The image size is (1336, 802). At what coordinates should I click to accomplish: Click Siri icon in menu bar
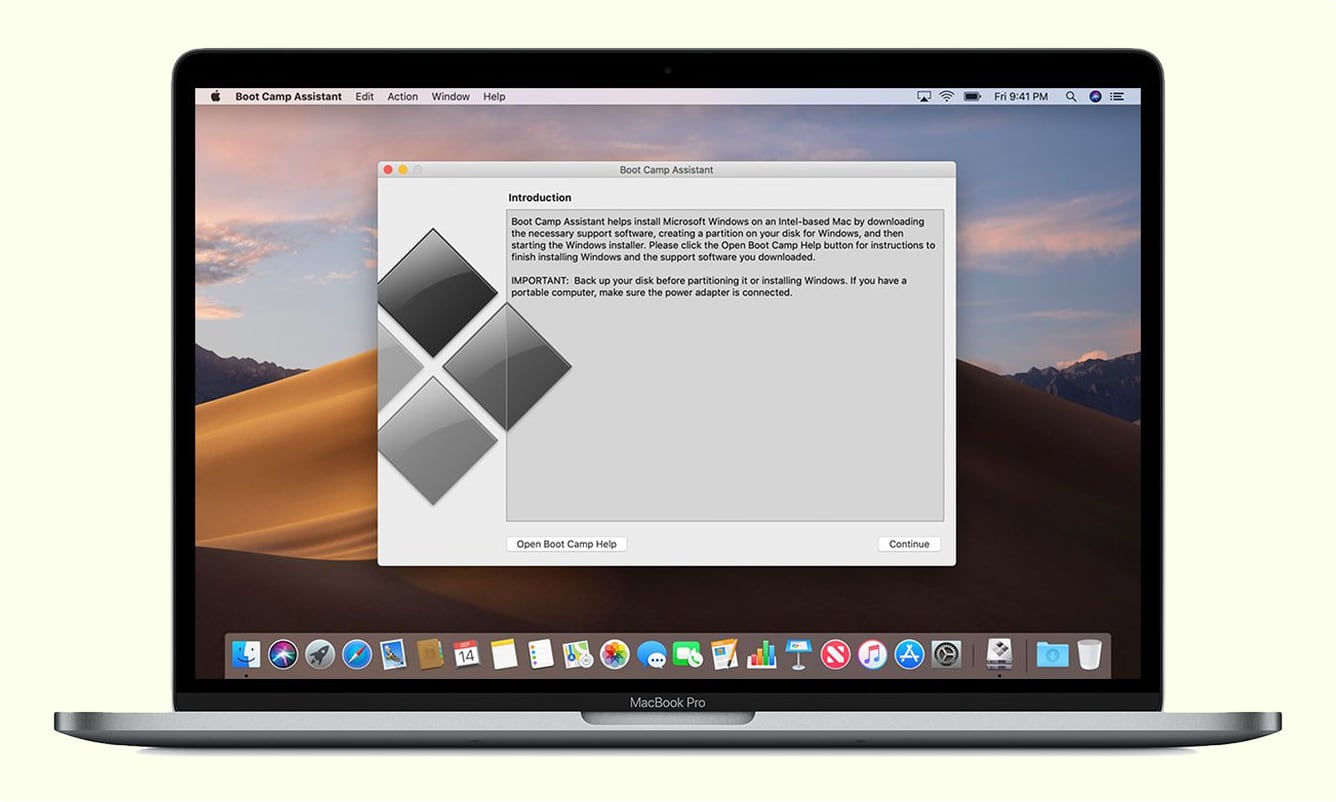[x=1095, y=97]
